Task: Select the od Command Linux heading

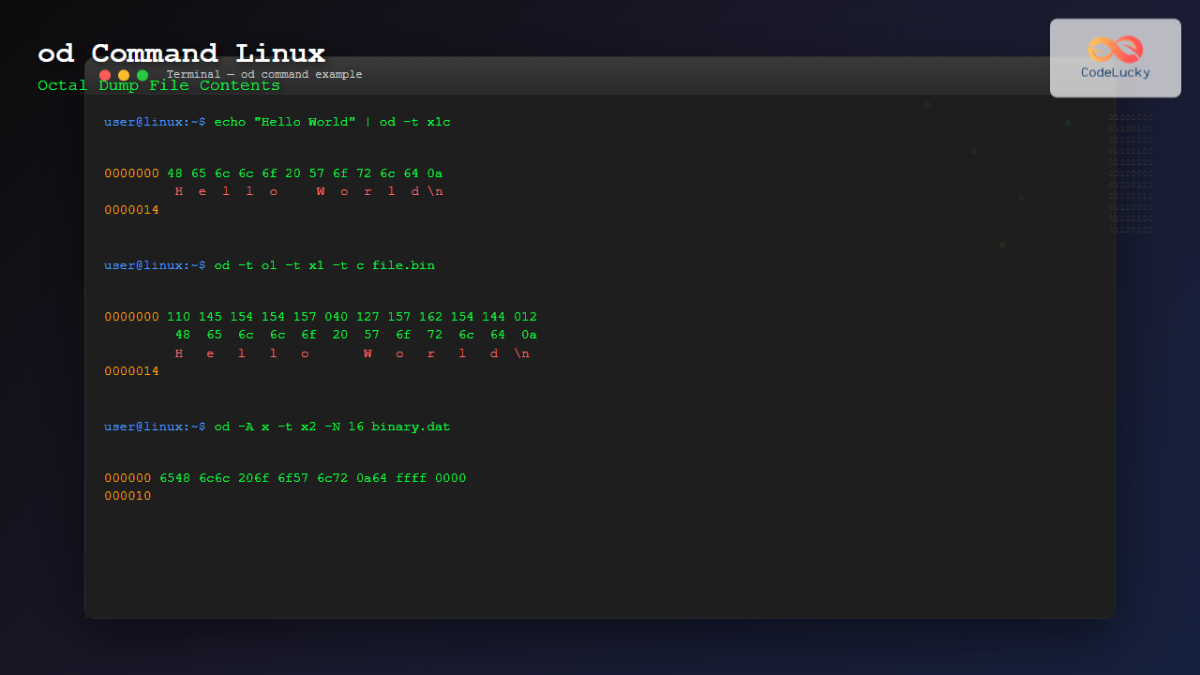Action: coord(180,53)
